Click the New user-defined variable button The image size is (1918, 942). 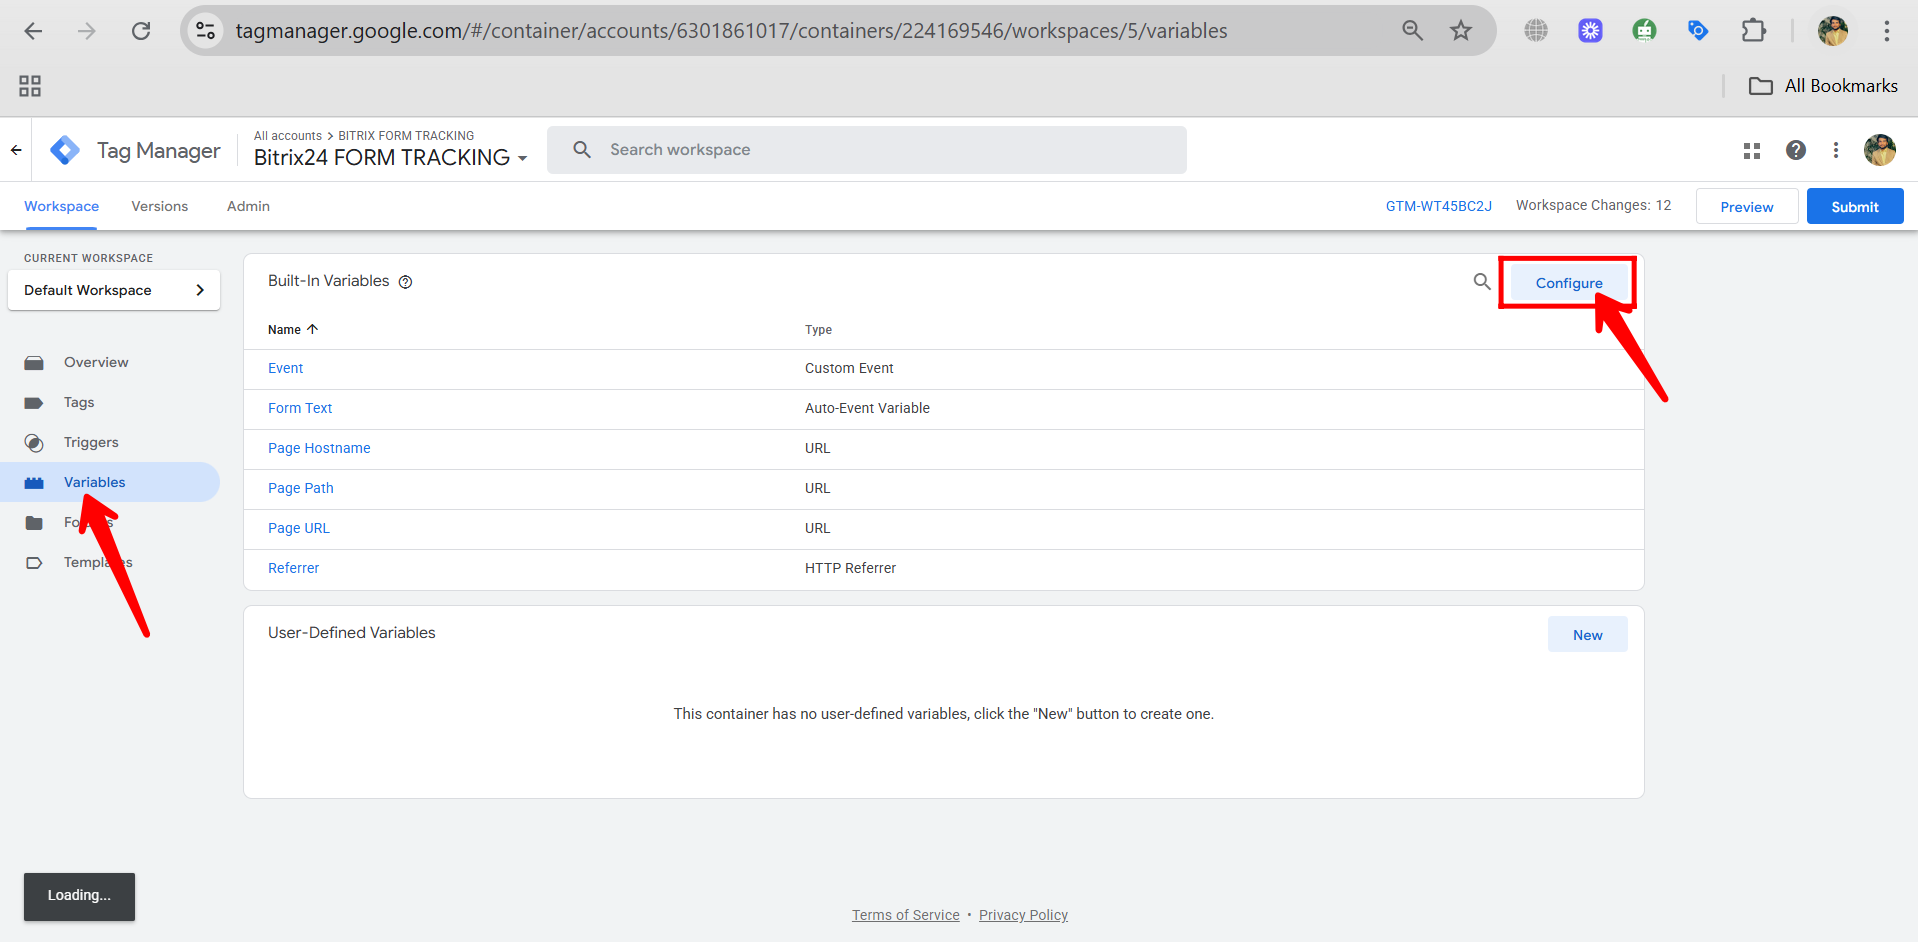1587,634
